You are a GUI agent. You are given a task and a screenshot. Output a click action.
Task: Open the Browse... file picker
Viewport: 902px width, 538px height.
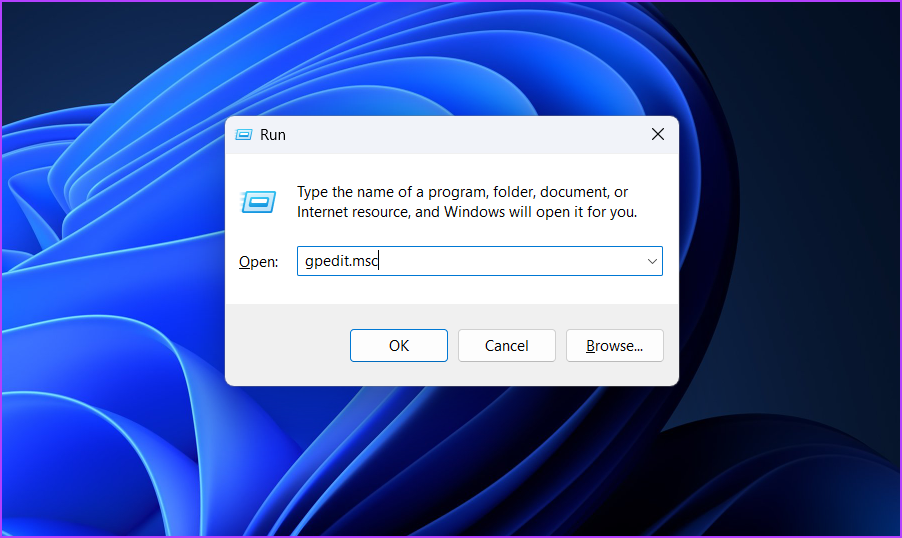coord(614,345)
